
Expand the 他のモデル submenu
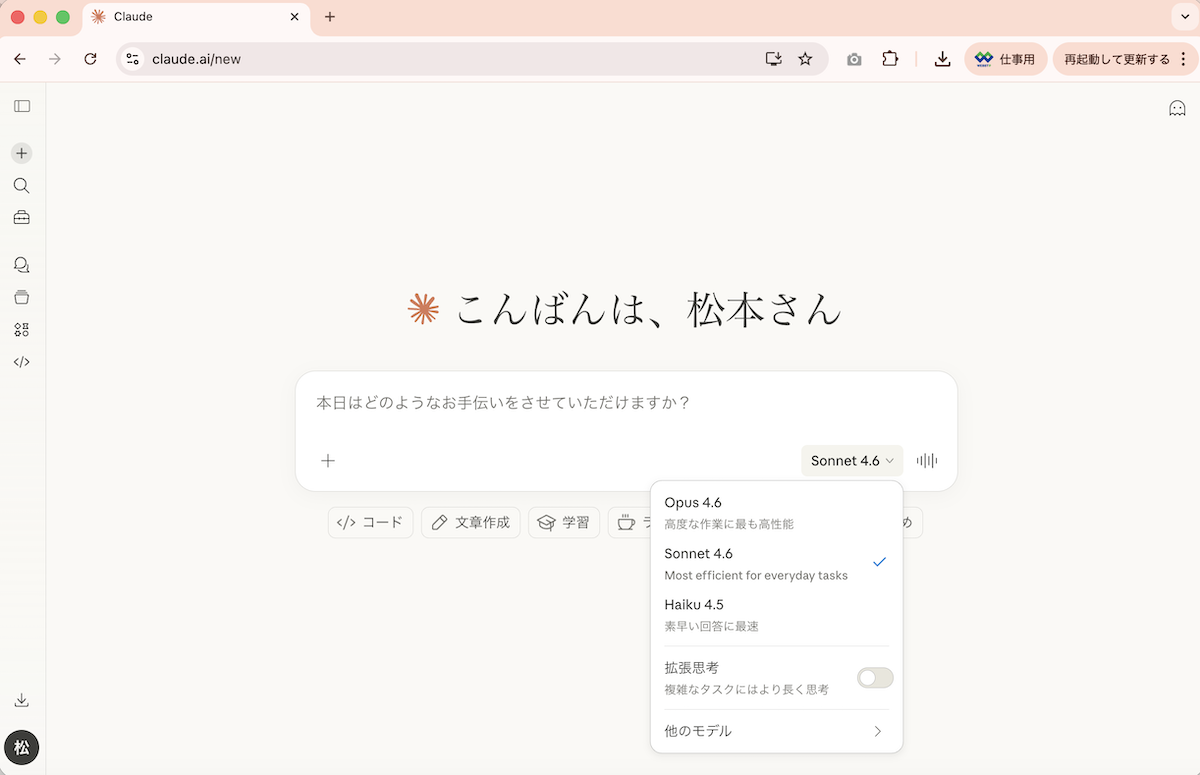tap(776, 731)
